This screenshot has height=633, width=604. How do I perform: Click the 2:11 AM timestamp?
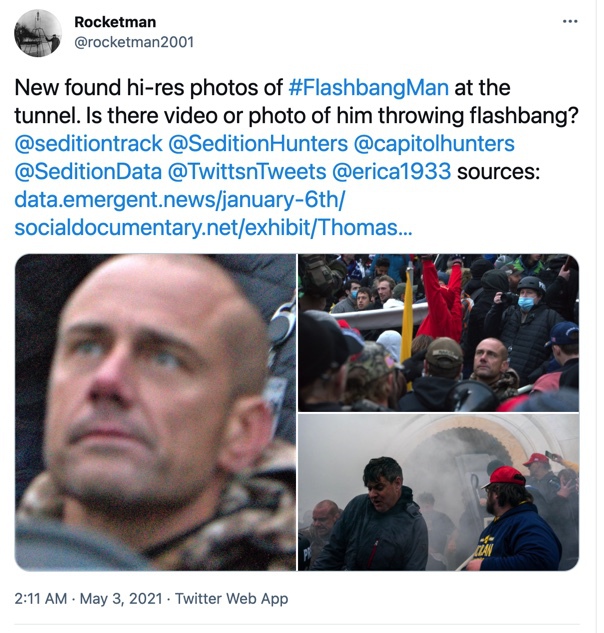click(41, 598)
